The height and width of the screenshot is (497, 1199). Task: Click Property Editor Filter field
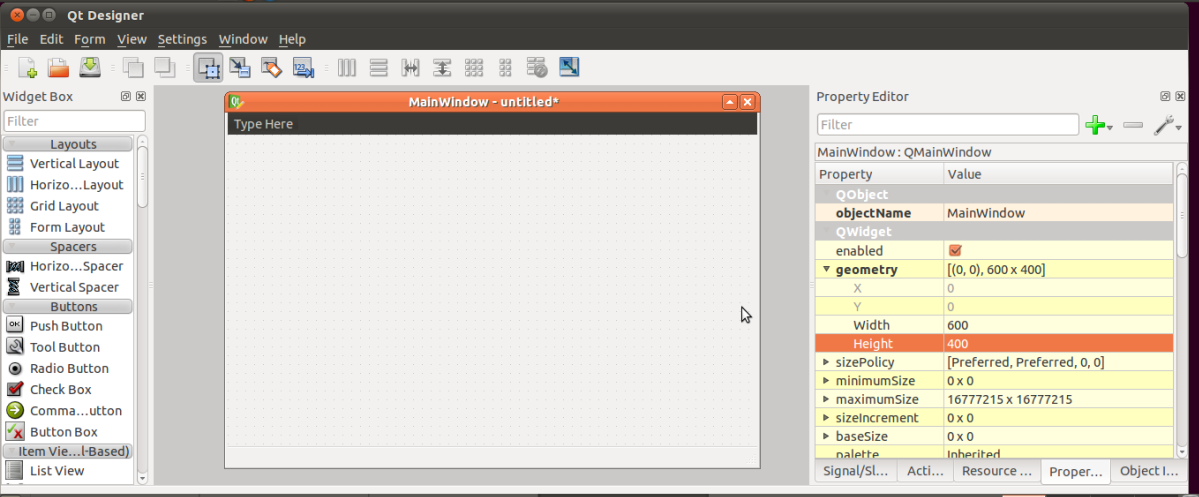coord(947,125)
